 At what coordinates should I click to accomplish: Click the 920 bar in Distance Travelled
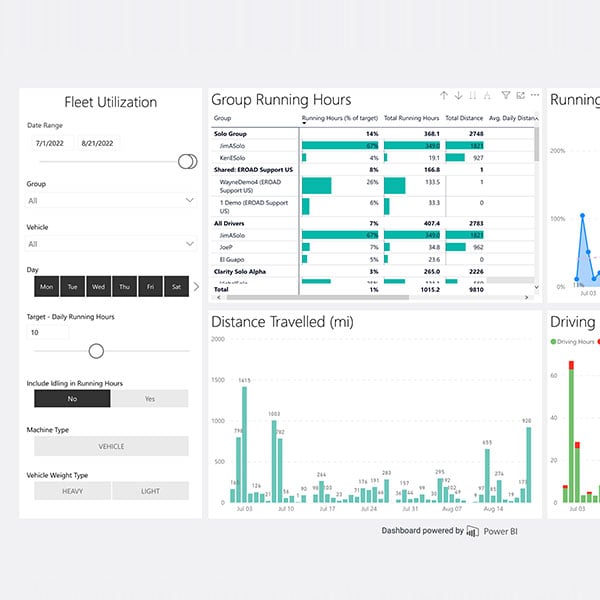pyautogui.click(x=529, y=465)
